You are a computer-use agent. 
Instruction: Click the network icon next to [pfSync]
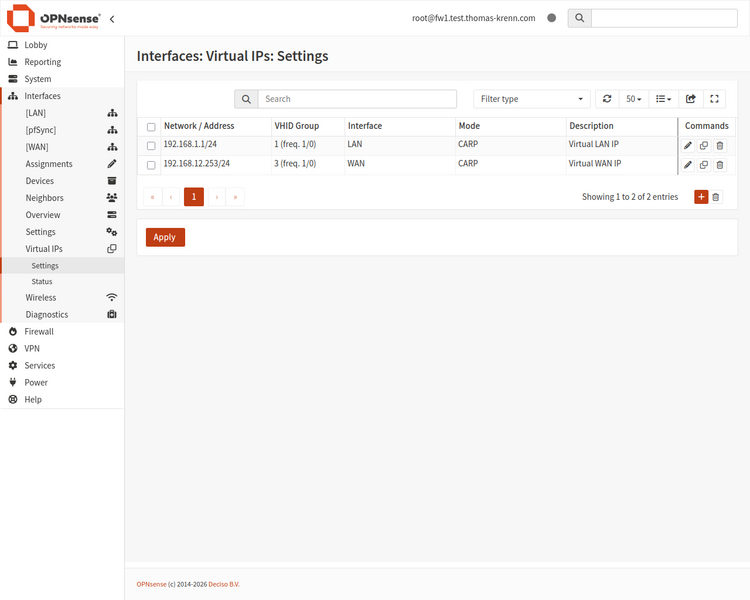(x=112, y=130)
